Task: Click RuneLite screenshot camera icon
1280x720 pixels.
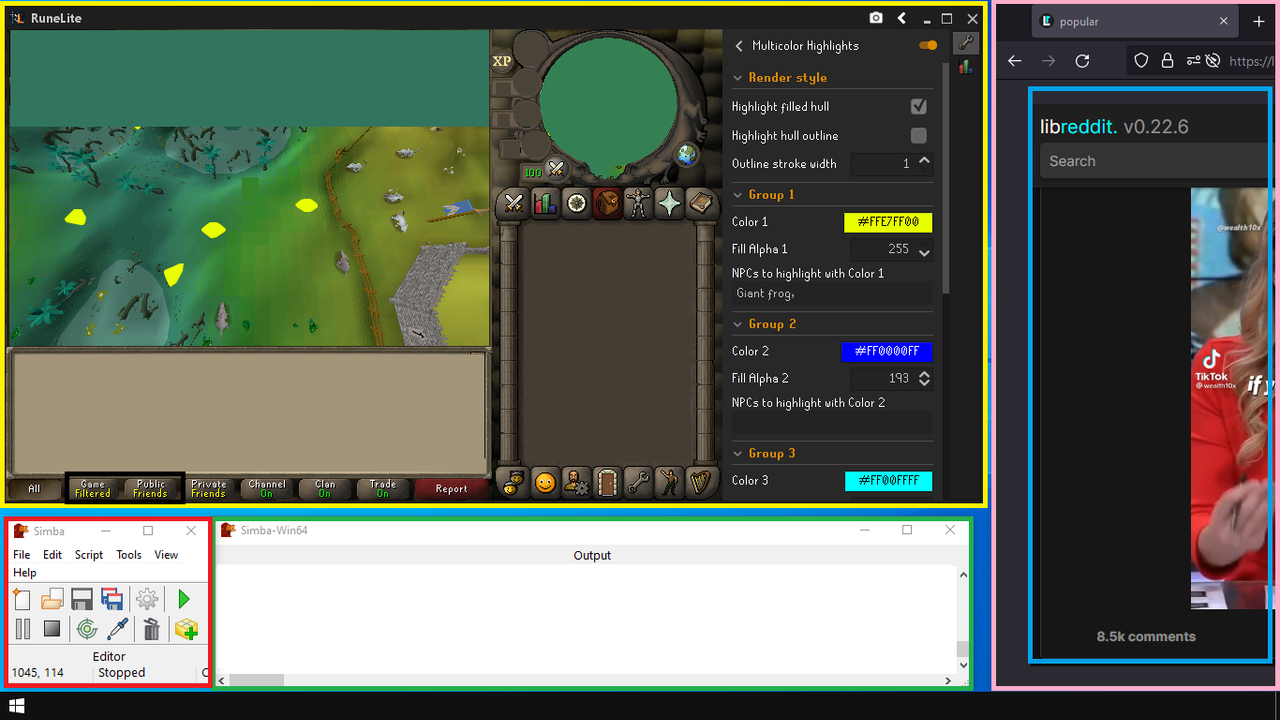Action: pos(876,18)
